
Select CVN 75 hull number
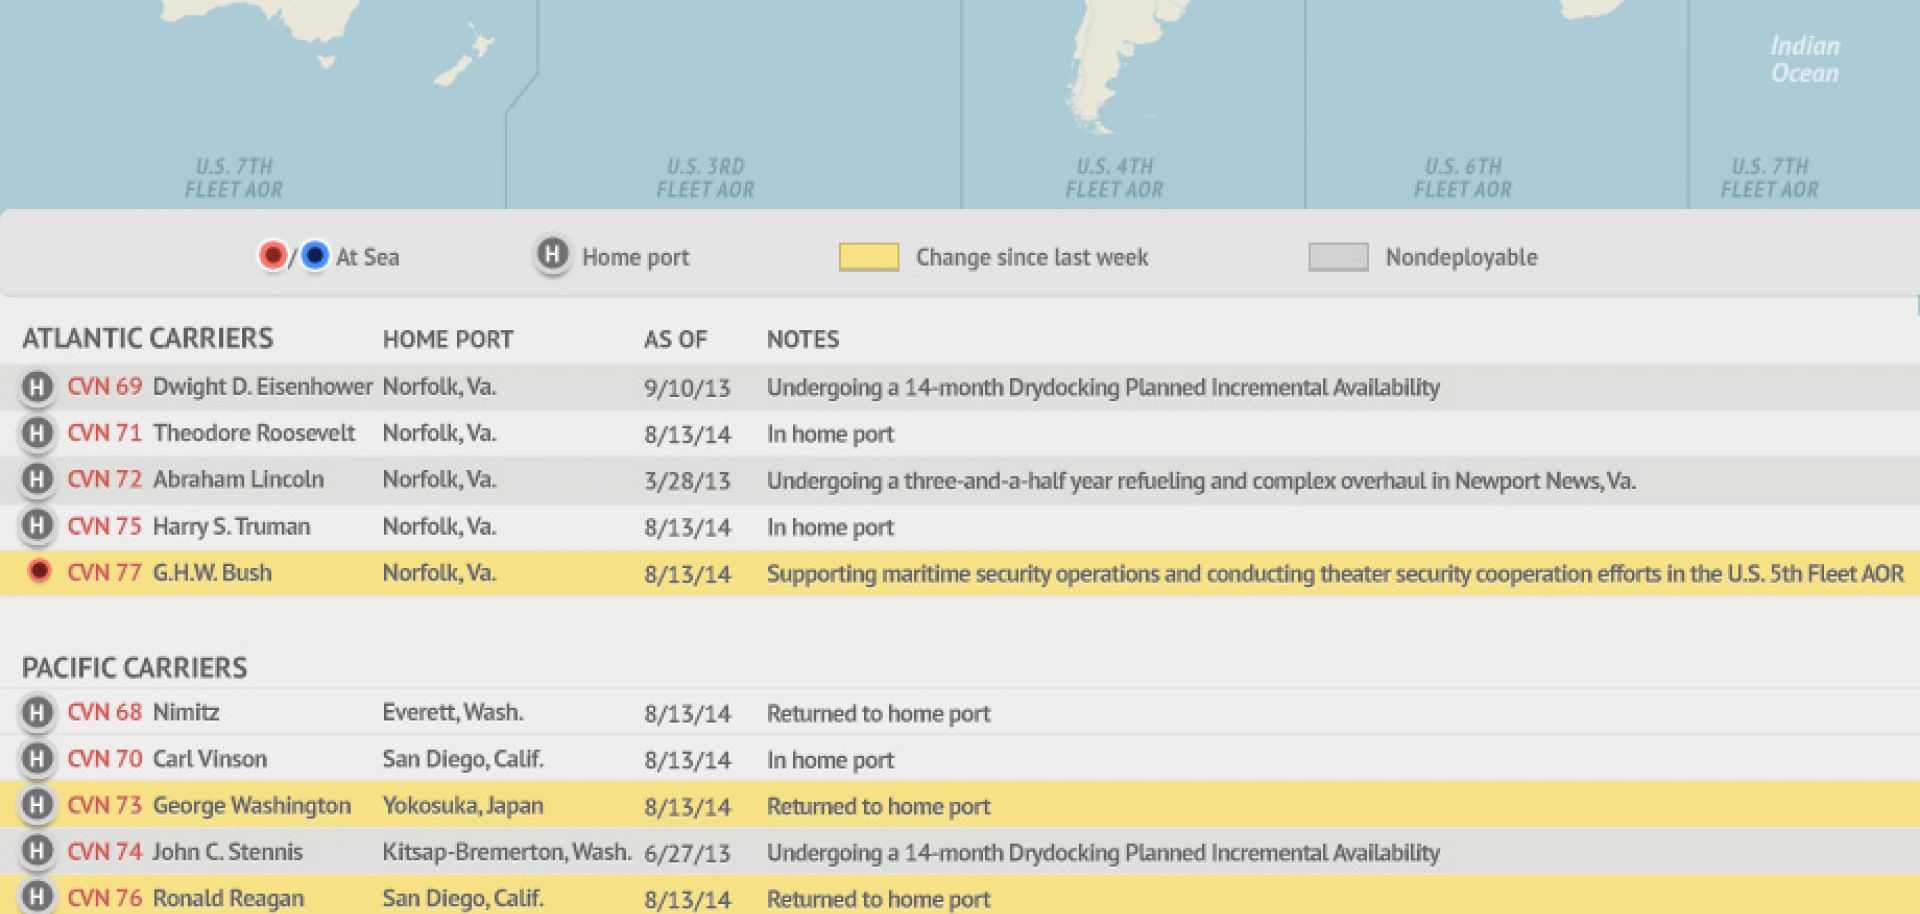coord(105,526)
